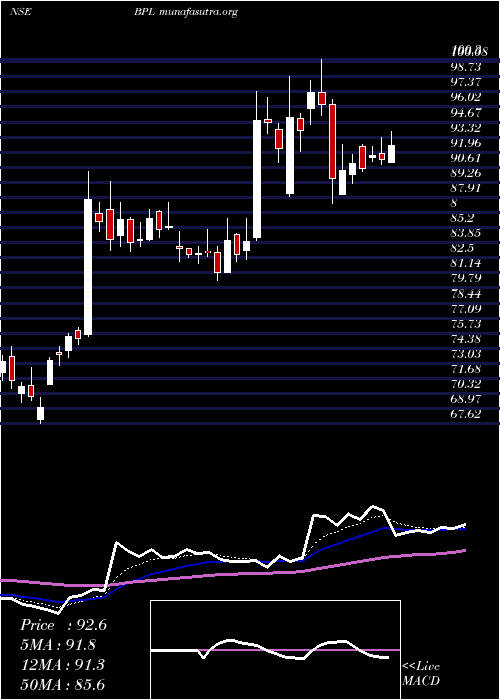Pick the 67.62 price label
The width and height of the screenshot is (500, 700).
click(466, 415)
